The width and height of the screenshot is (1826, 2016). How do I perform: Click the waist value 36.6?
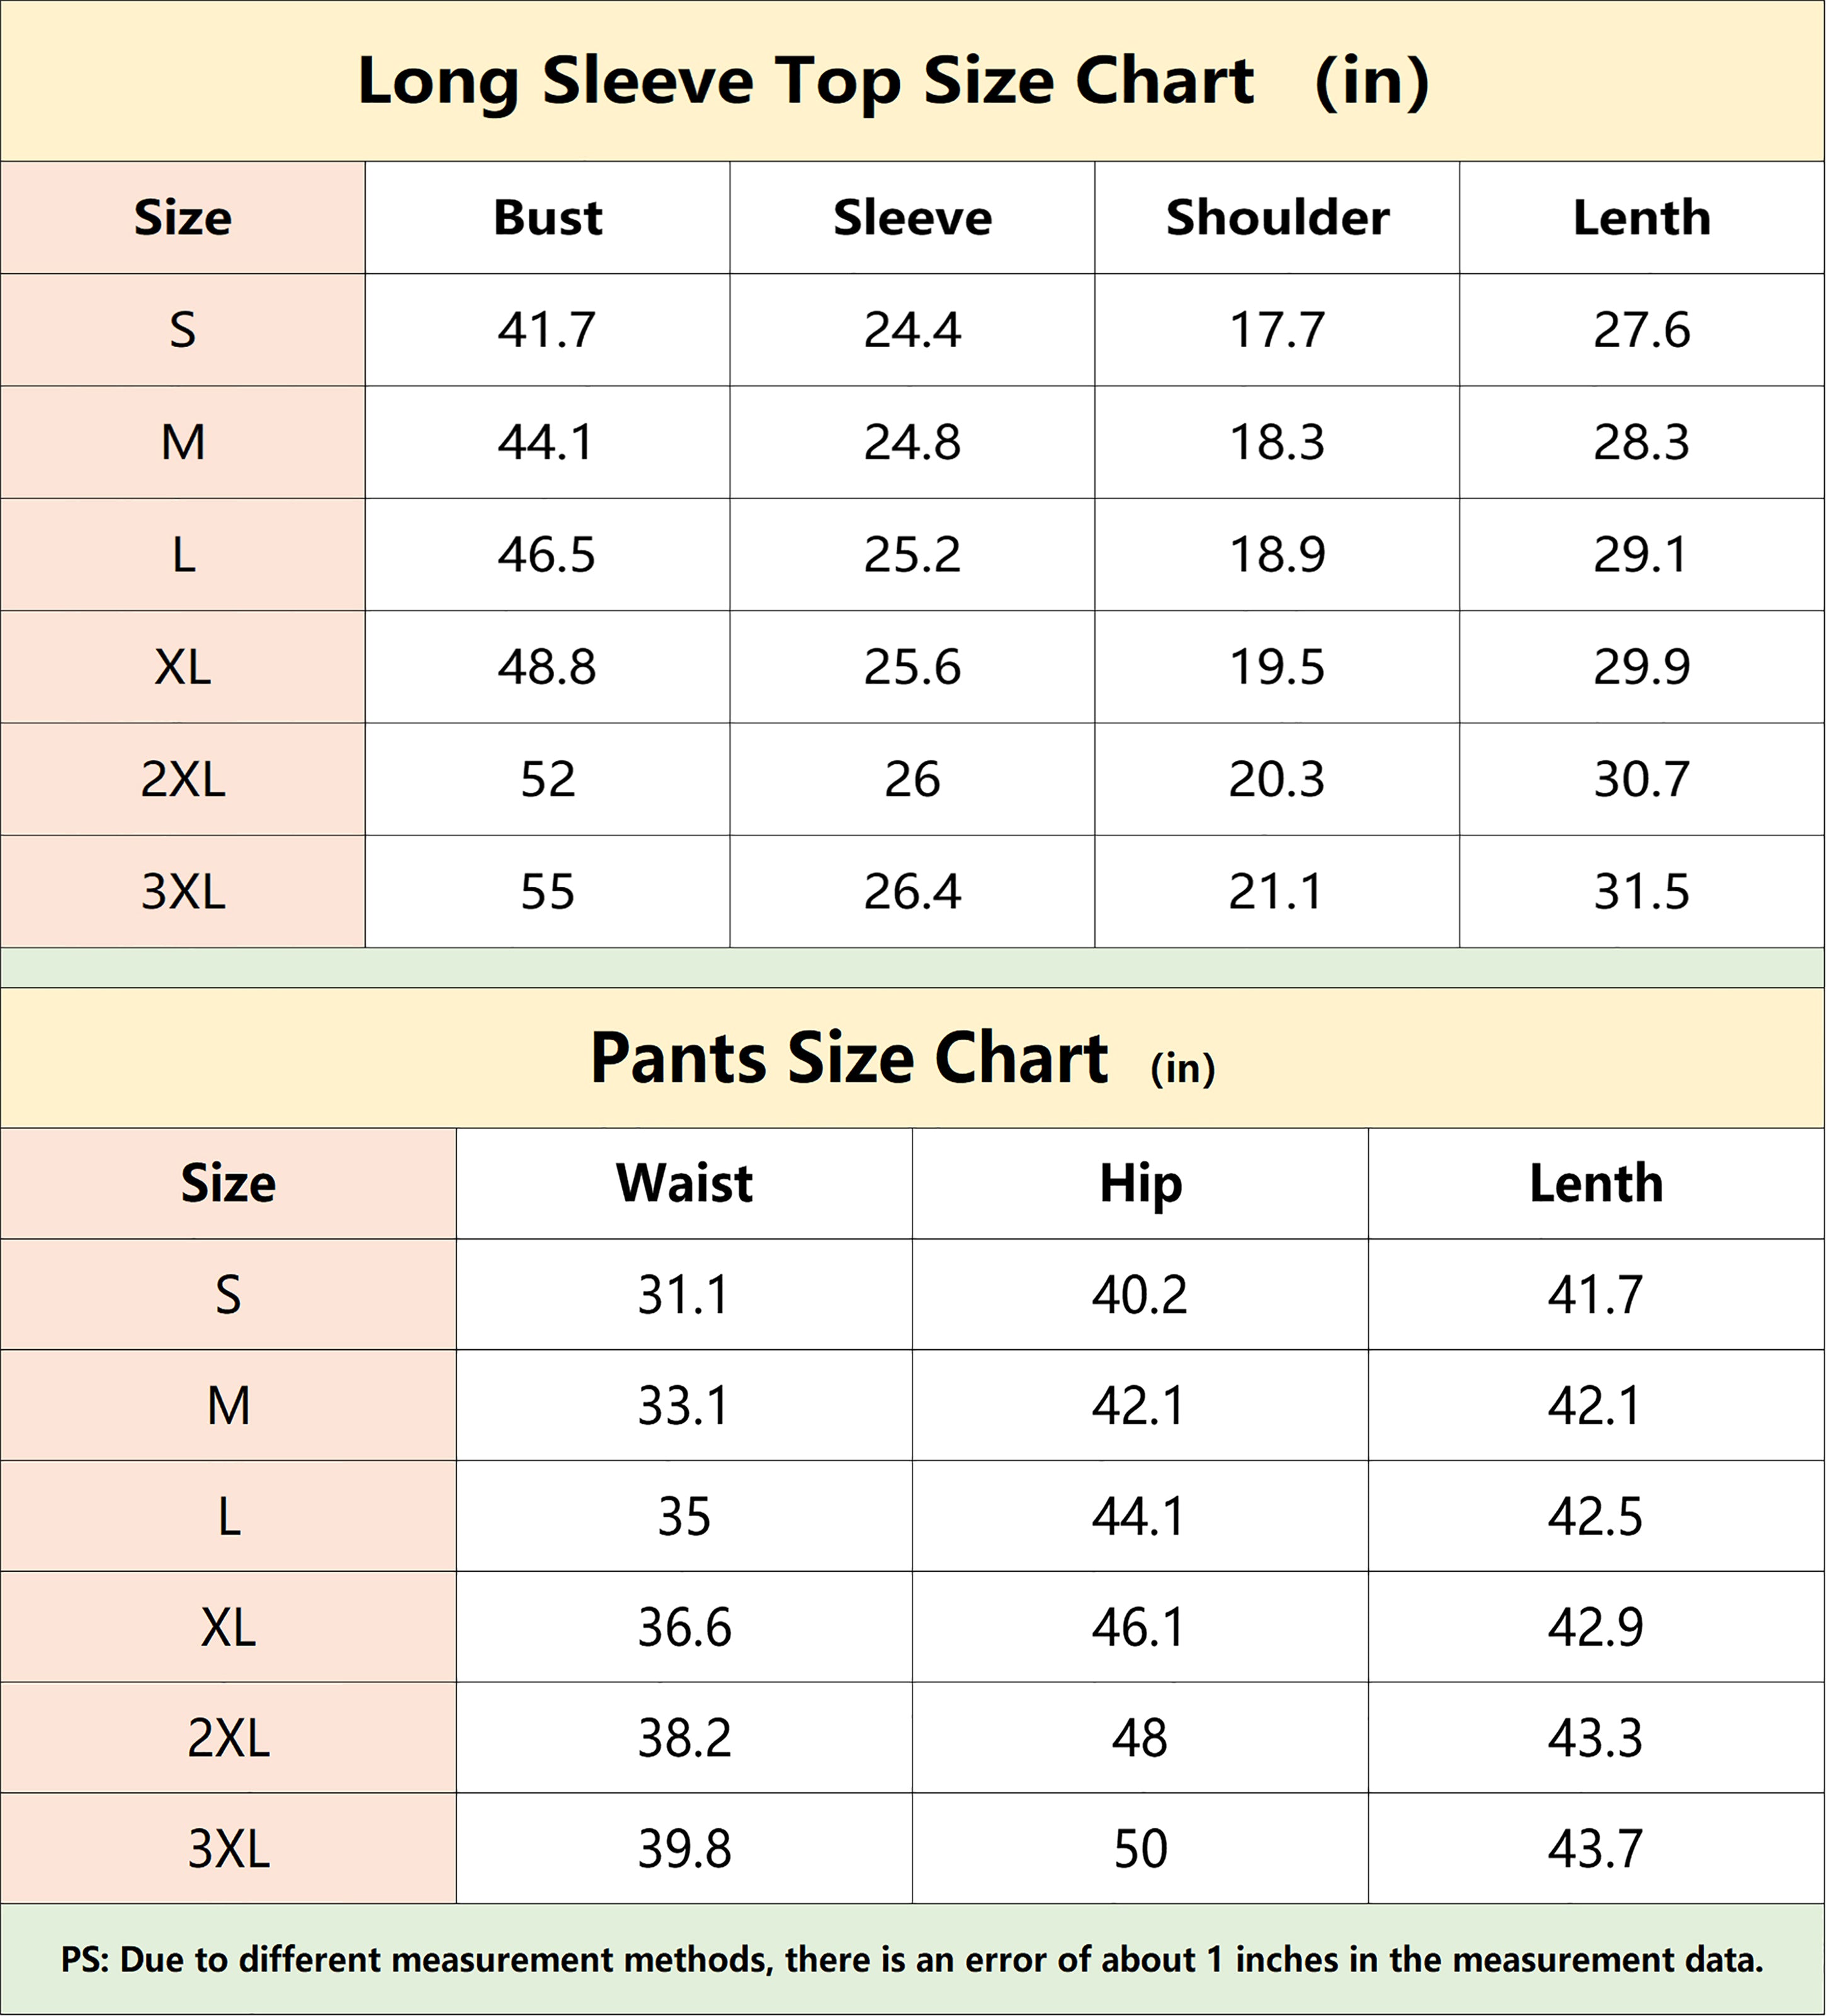tap(684, 1627)
